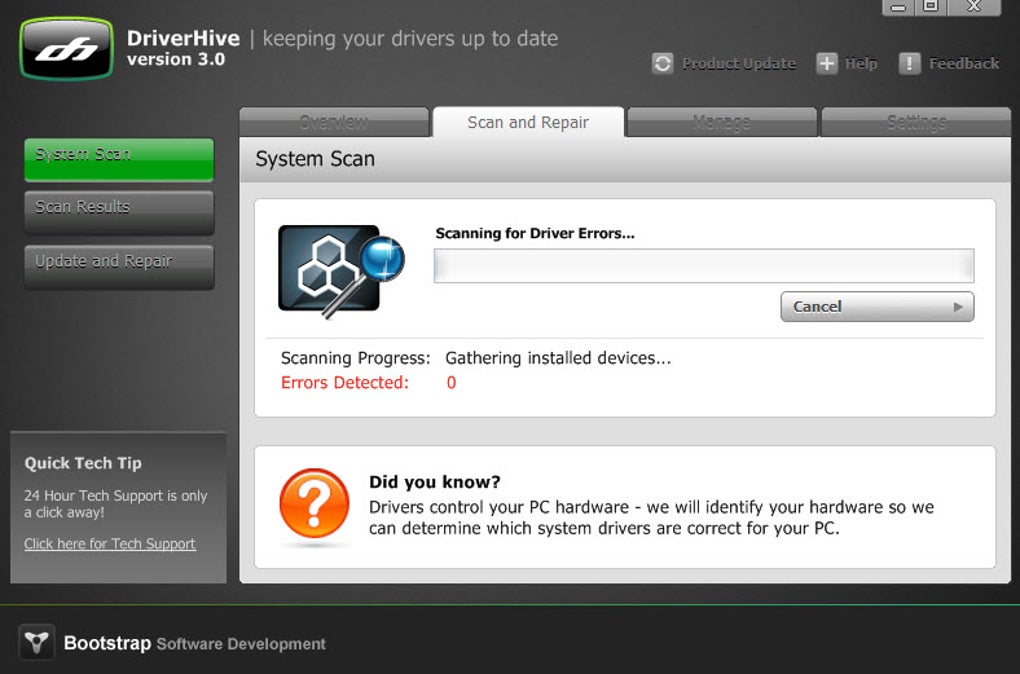Screen dimensions: 1020x674
Task: Go to Update and Repair
Action: click(119, 266)
